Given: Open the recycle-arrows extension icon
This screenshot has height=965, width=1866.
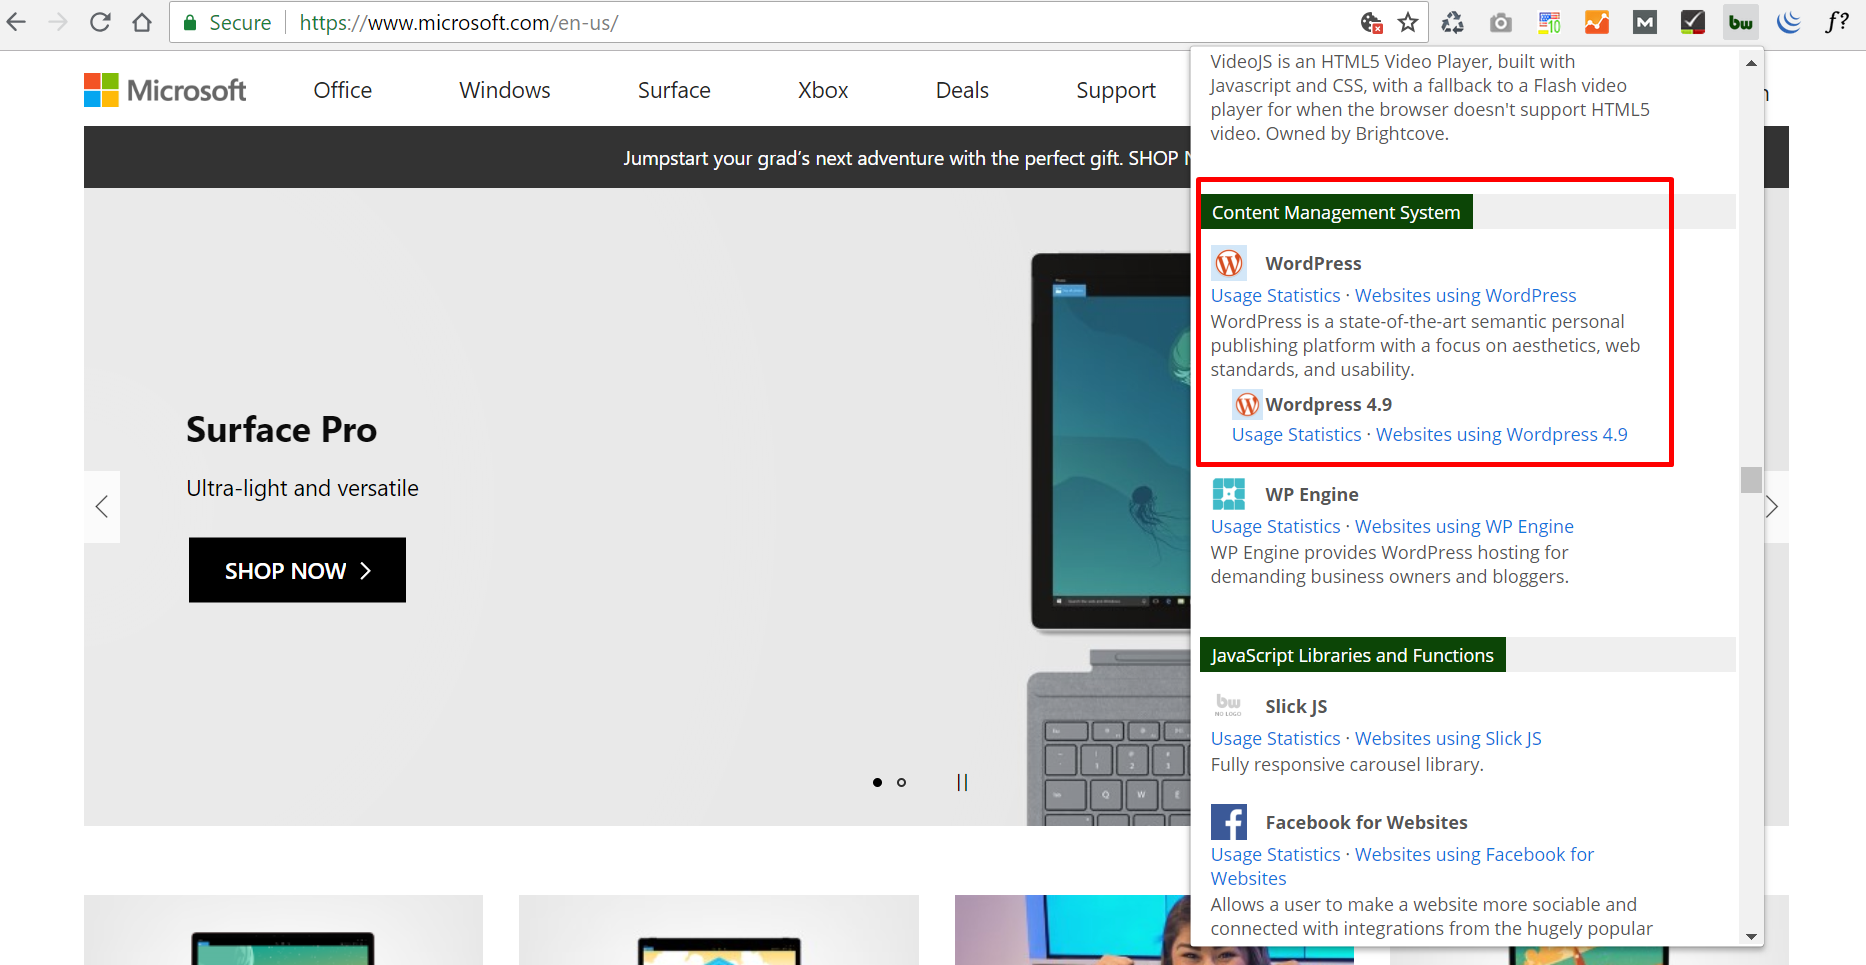Looking at the screenshot, I should 1453,22.
